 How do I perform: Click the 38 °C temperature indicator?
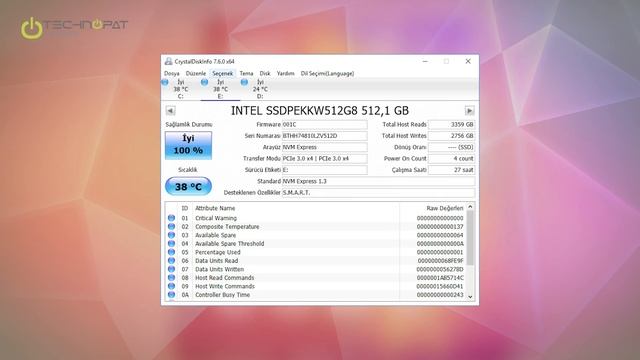(188, 187)
